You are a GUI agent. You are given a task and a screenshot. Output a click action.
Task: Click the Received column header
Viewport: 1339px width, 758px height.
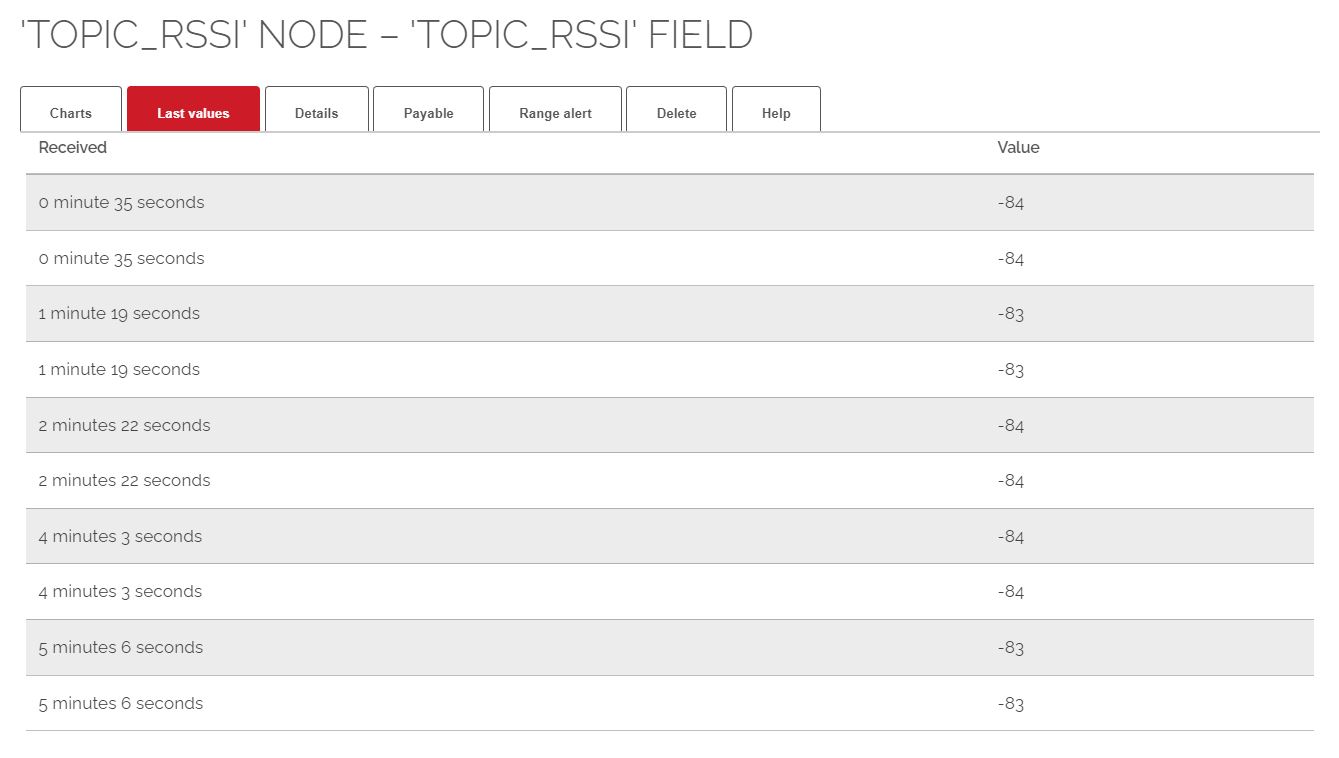click(x=73, y=148)
